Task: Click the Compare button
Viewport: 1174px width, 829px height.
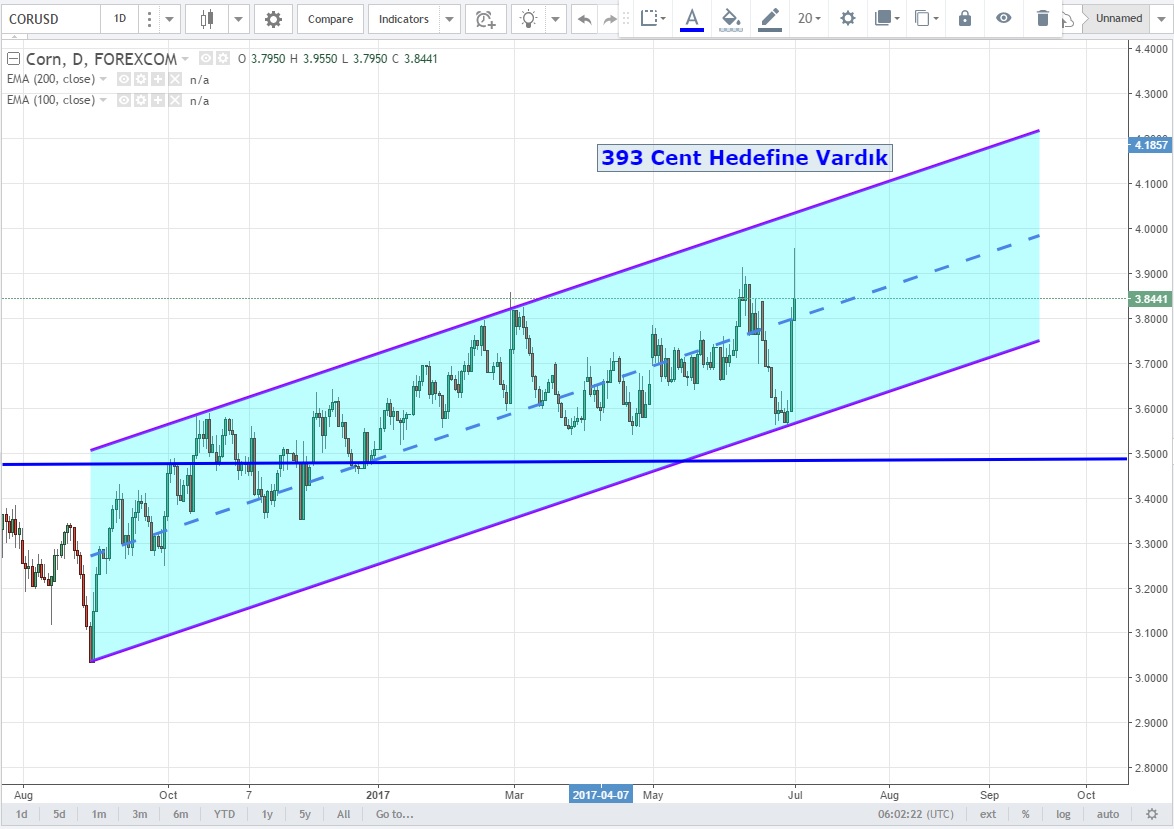Action: [330, 19]
